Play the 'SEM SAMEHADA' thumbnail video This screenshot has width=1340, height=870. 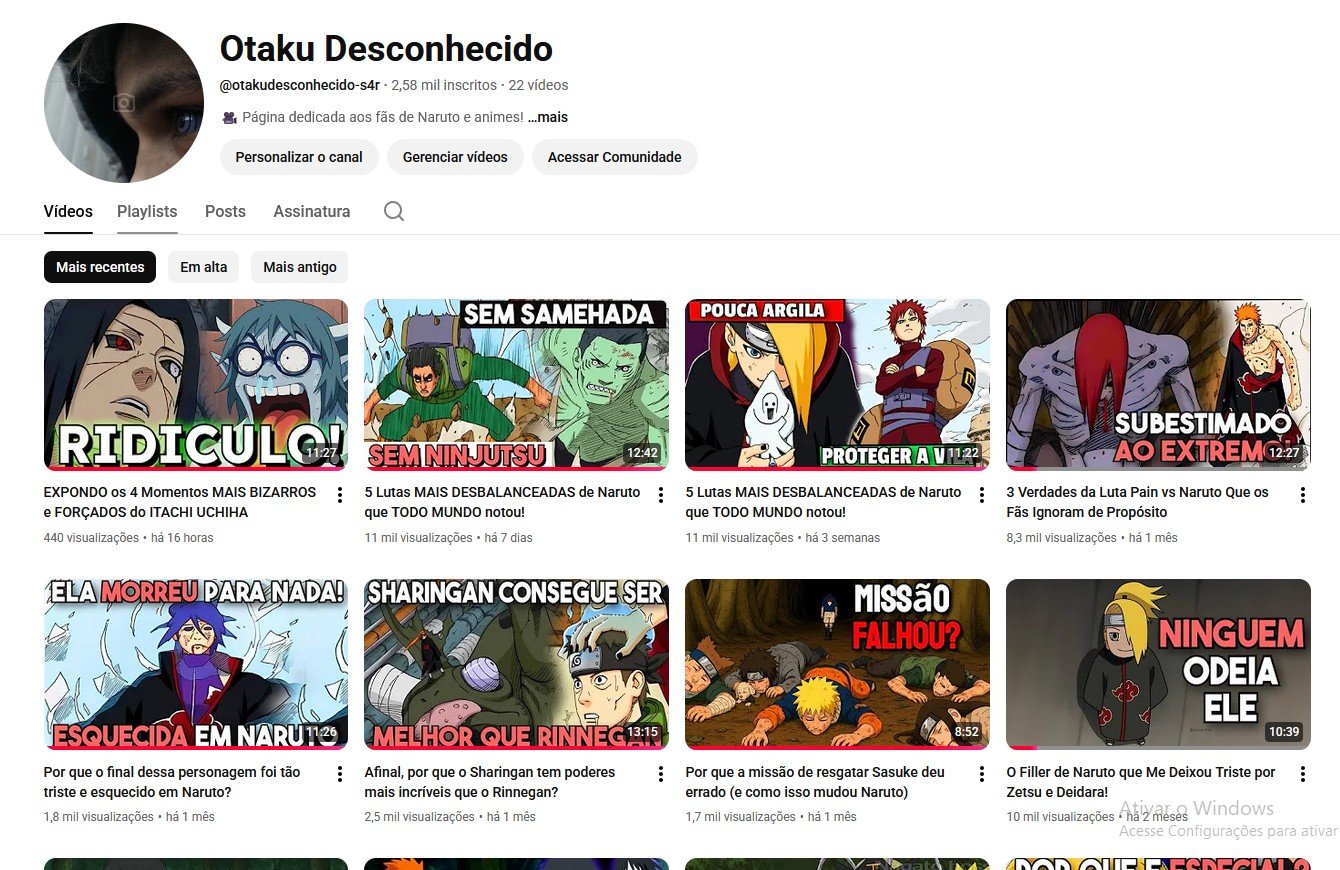tap(516, 385)
